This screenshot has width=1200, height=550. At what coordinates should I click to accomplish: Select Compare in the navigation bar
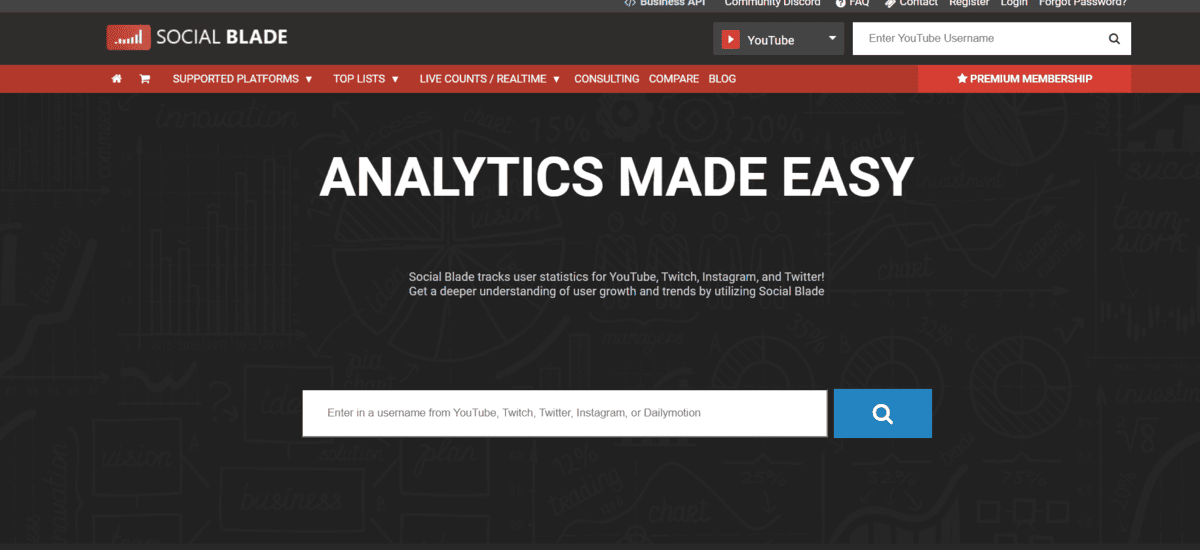coord(674,79)
